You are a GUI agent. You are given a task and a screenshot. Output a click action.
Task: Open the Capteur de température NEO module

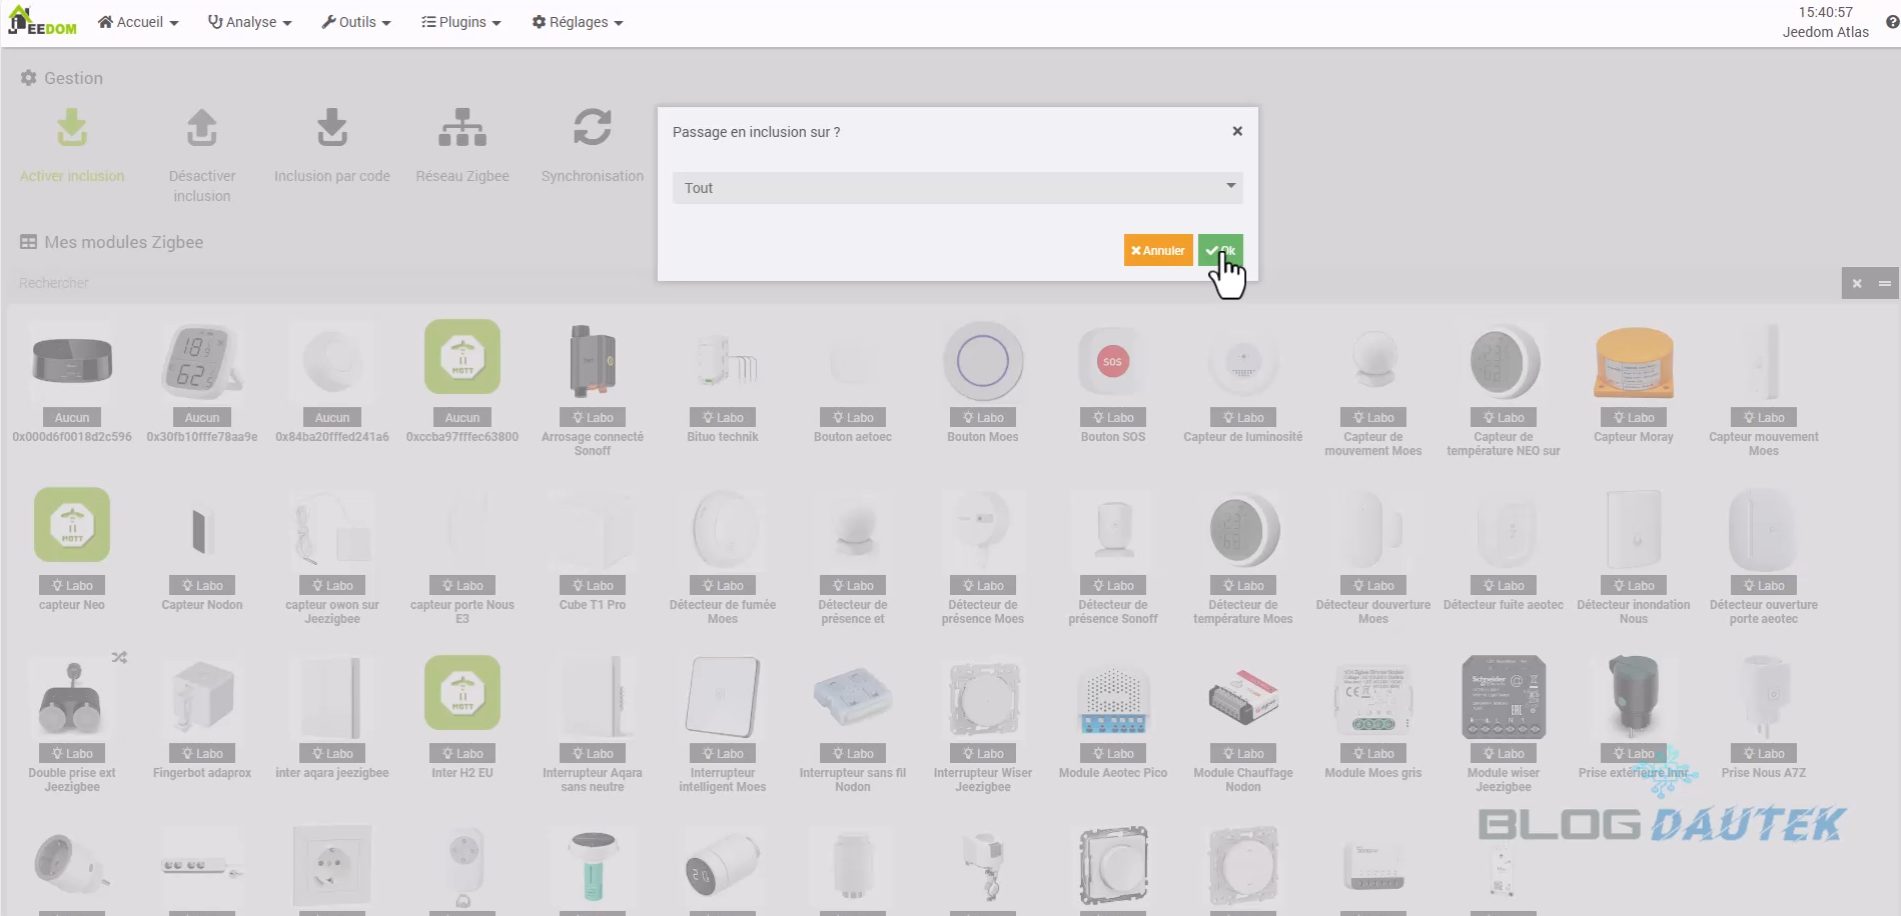click(x=1503, y=388)
